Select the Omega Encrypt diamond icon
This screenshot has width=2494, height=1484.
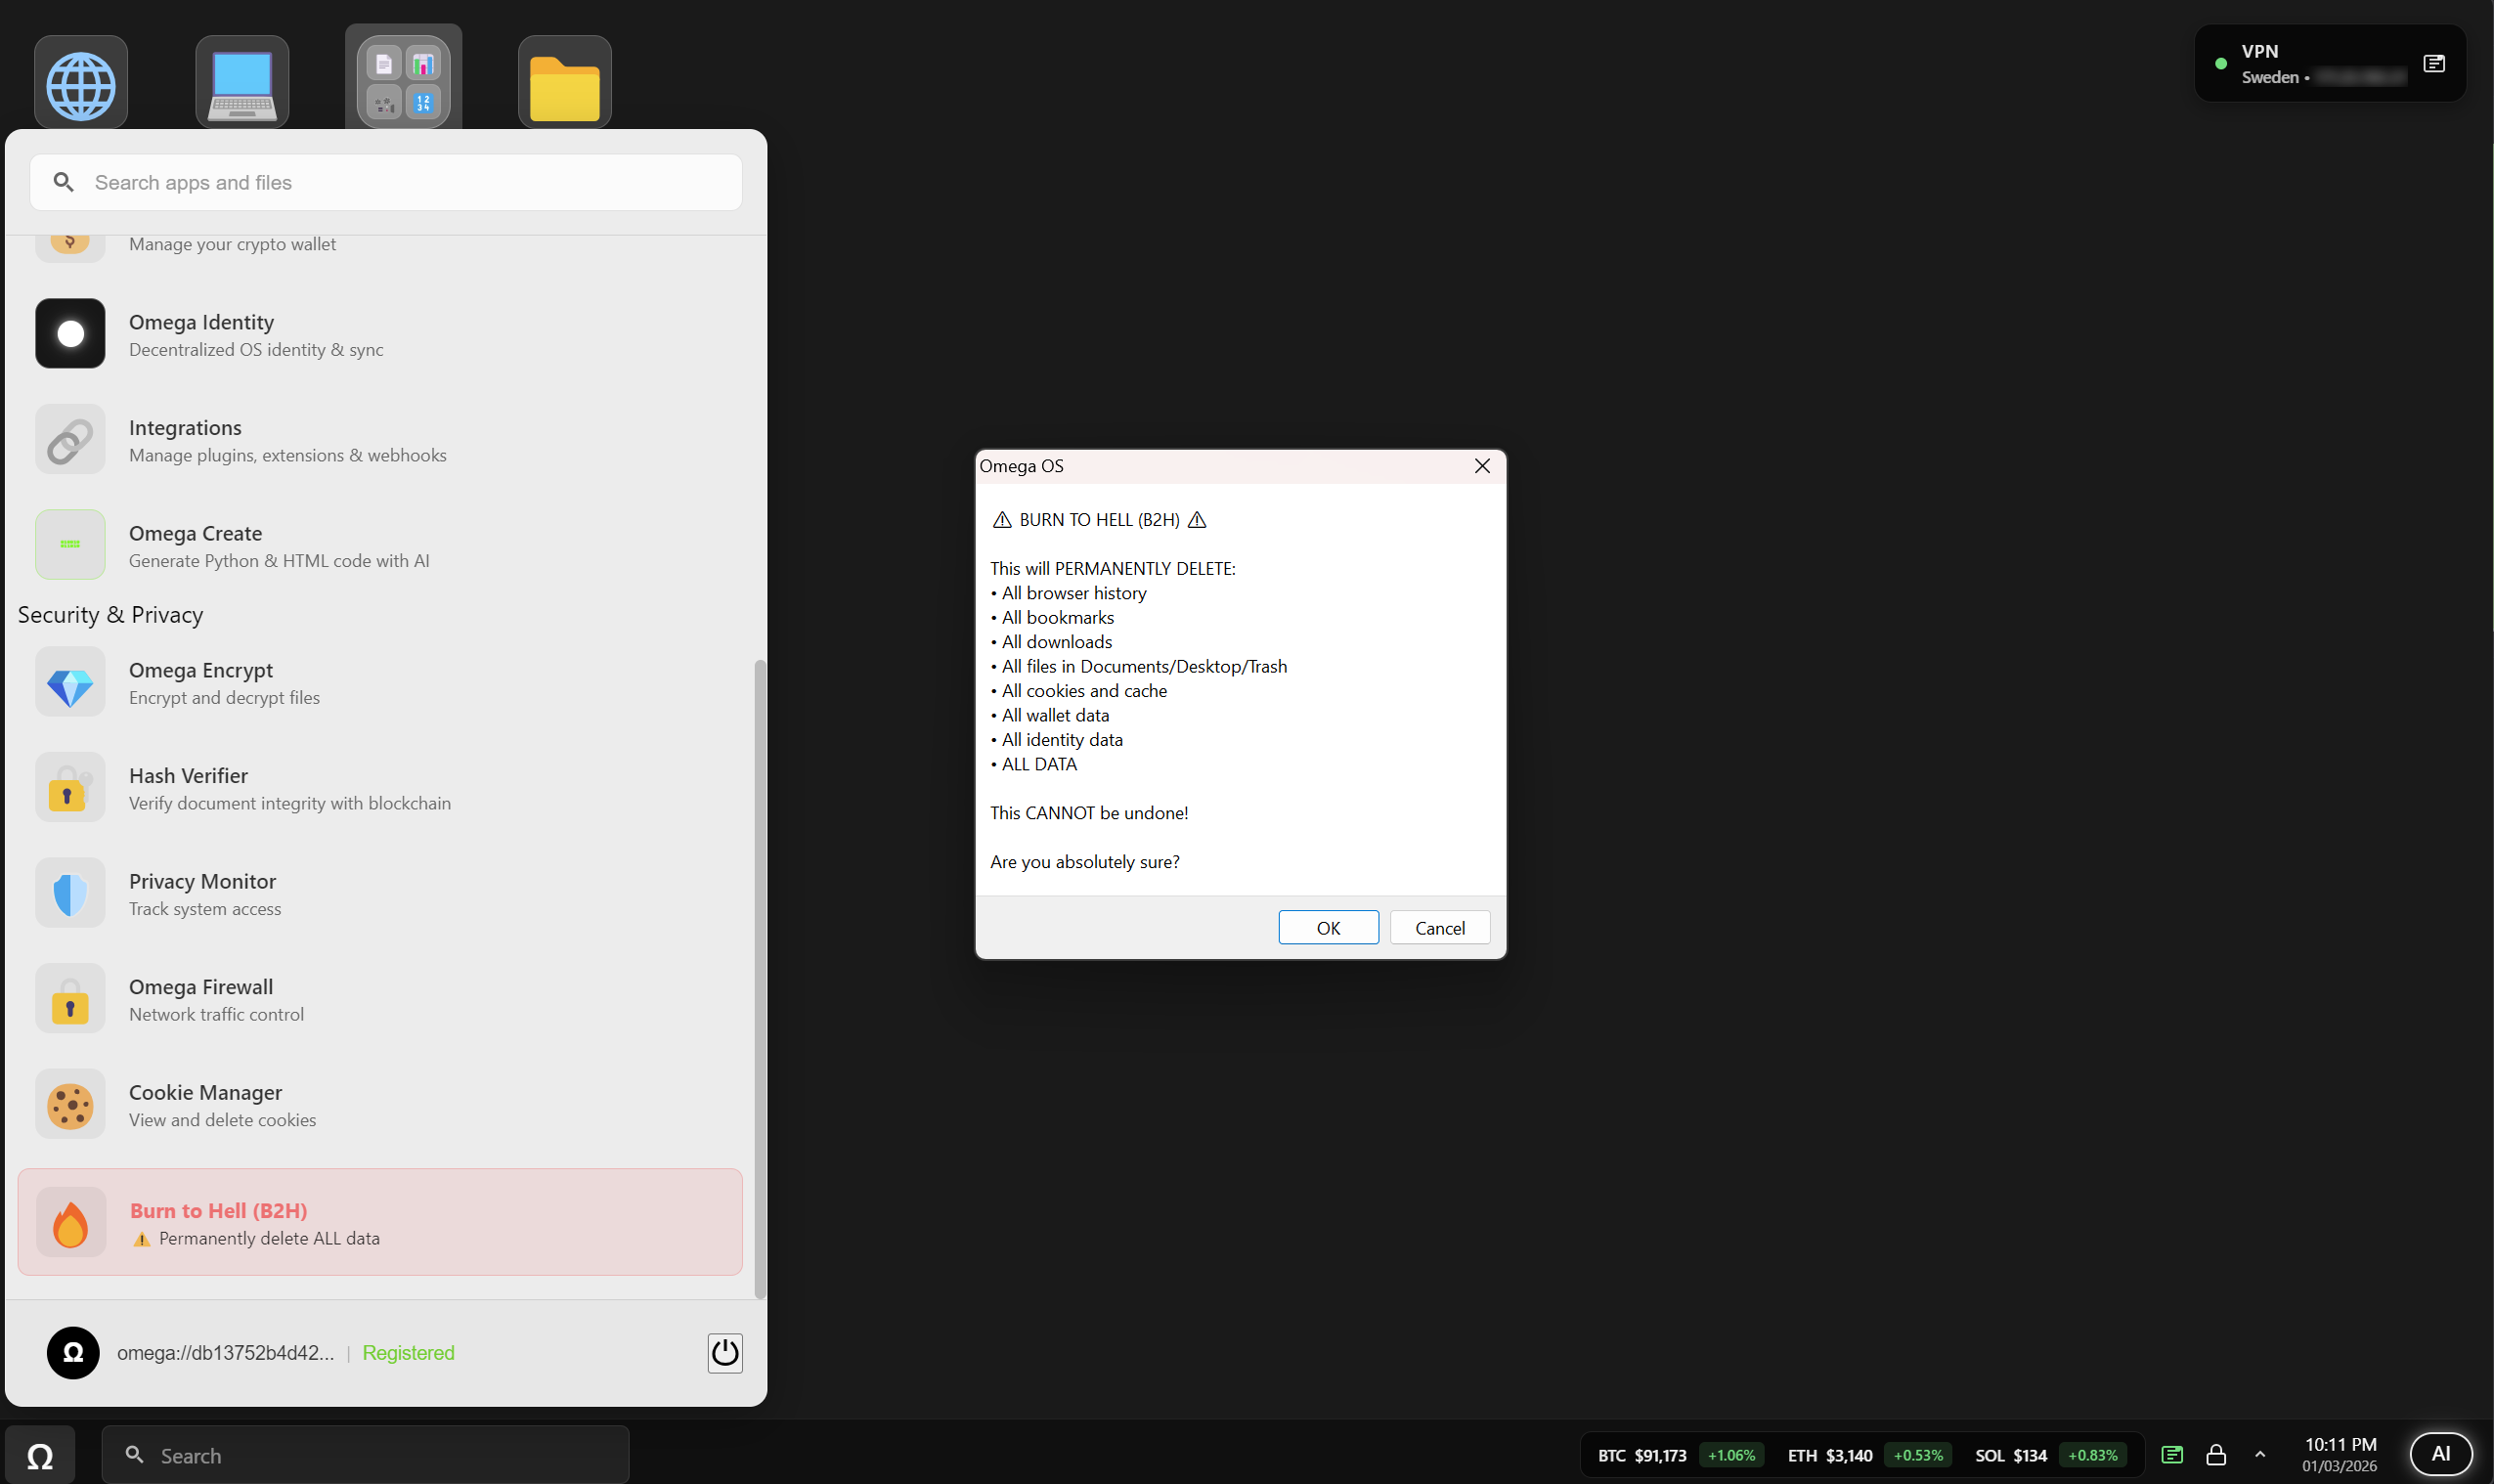[69, 681]
